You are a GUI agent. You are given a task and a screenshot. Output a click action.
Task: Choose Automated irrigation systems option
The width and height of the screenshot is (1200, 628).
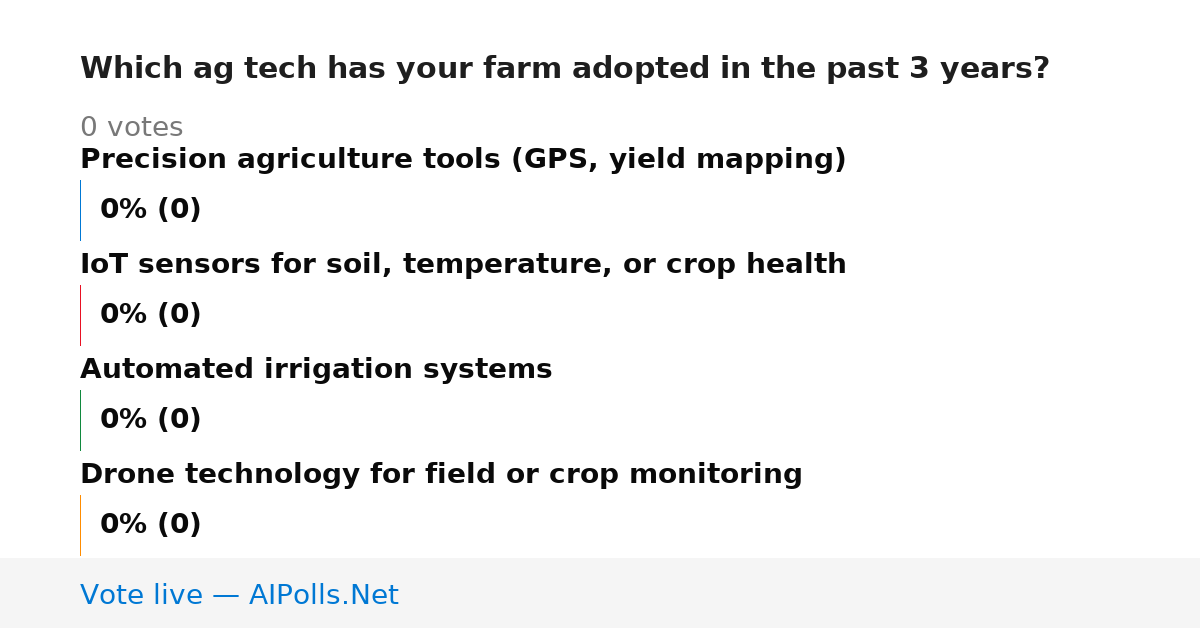(x=316, y=370)
